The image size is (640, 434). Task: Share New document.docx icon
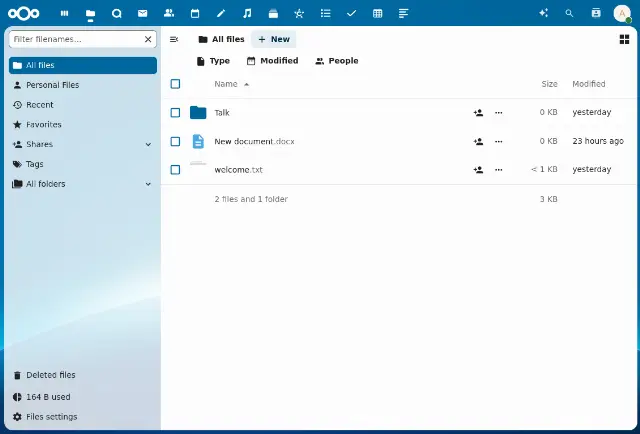(478, 142)
